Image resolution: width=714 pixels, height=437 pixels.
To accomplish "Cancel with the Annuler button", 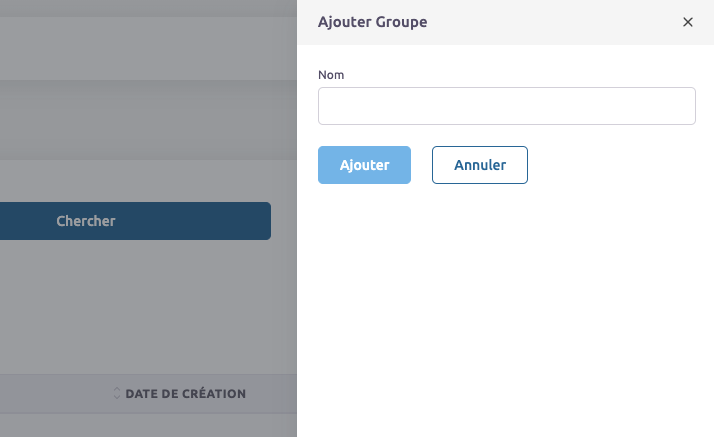I will pos(479,165).
